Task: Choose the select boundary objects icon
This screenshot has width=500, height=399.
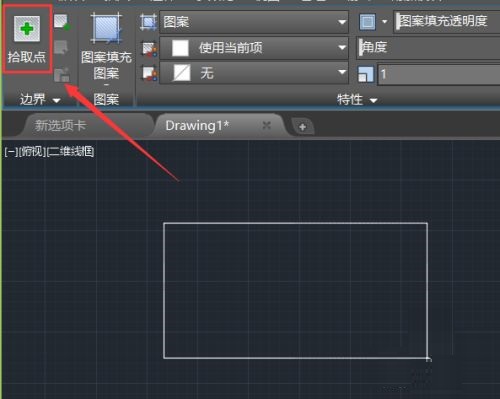Action: 62,22
